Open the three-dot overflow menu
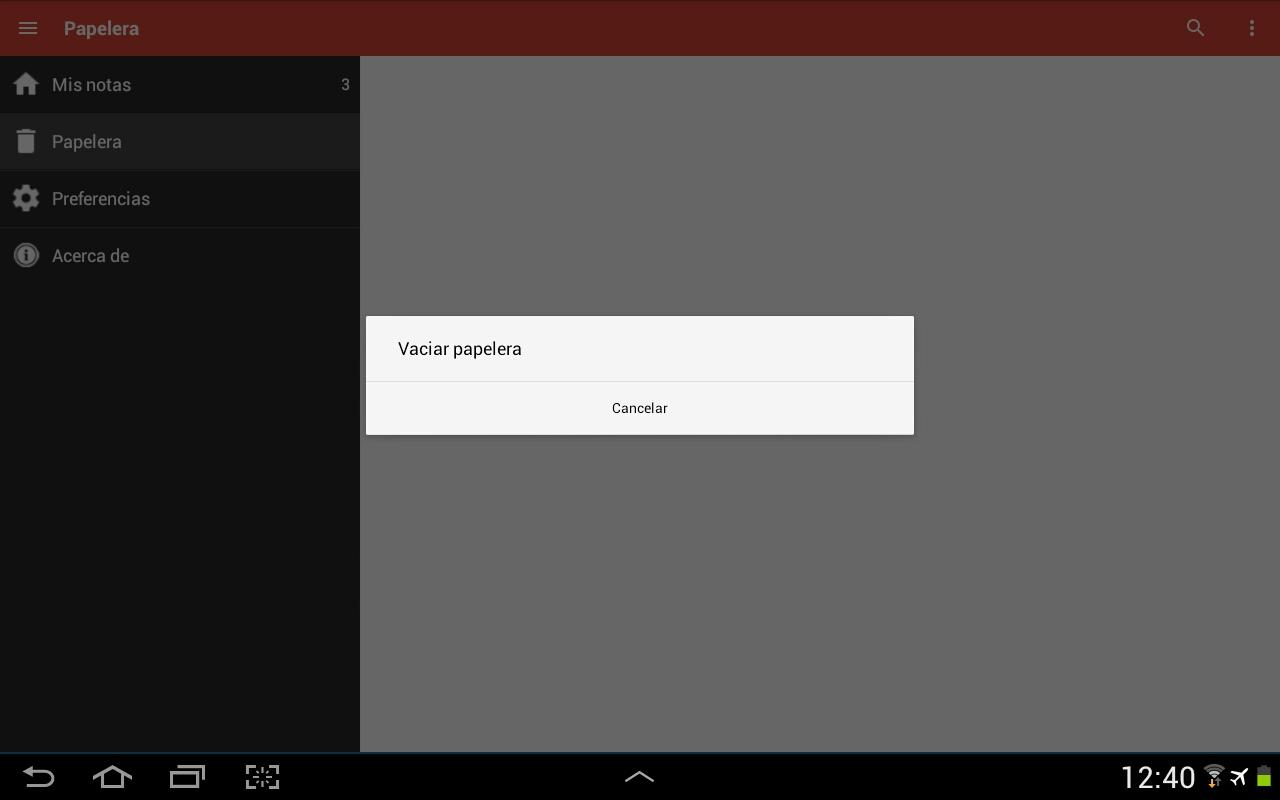Screen dimensions: 1280x800 click(x=1251, y=28)
